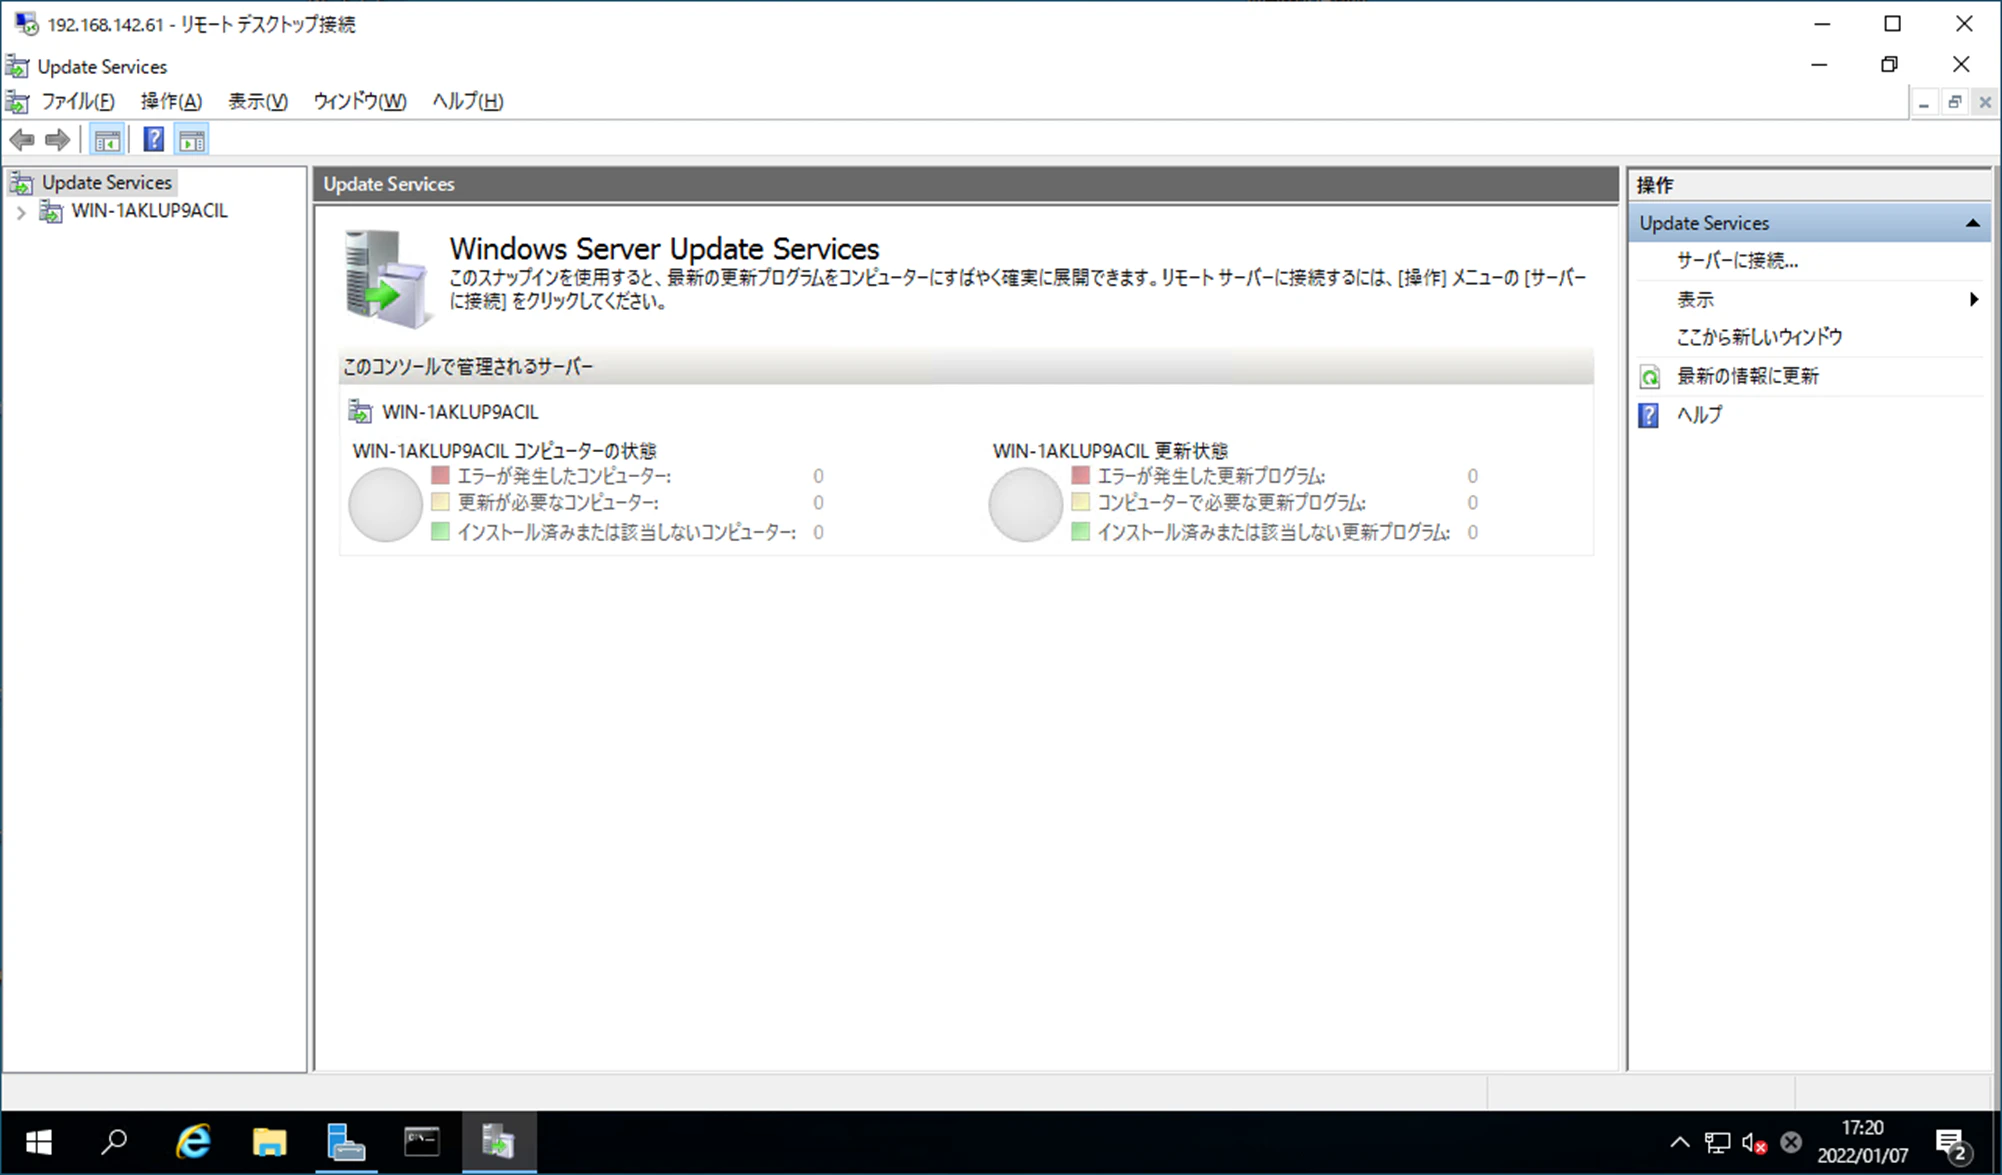2002x1175 pixels.
Task: Launch Internet Explorer from taskbar
Action: point(193,1142)
